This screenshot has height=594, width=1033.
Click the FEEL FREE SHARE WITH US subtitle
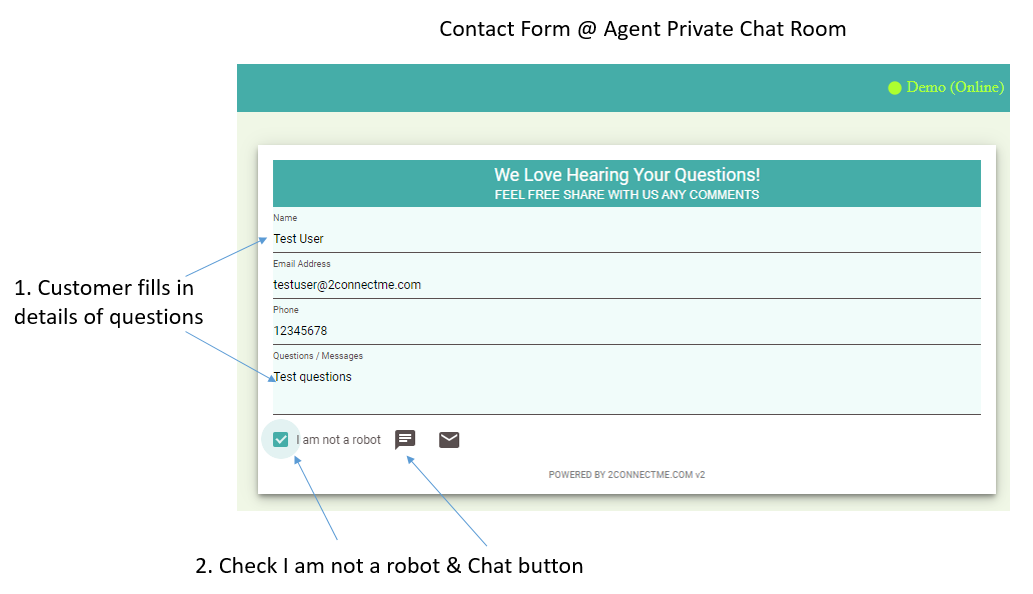click(x=627, y=194)
